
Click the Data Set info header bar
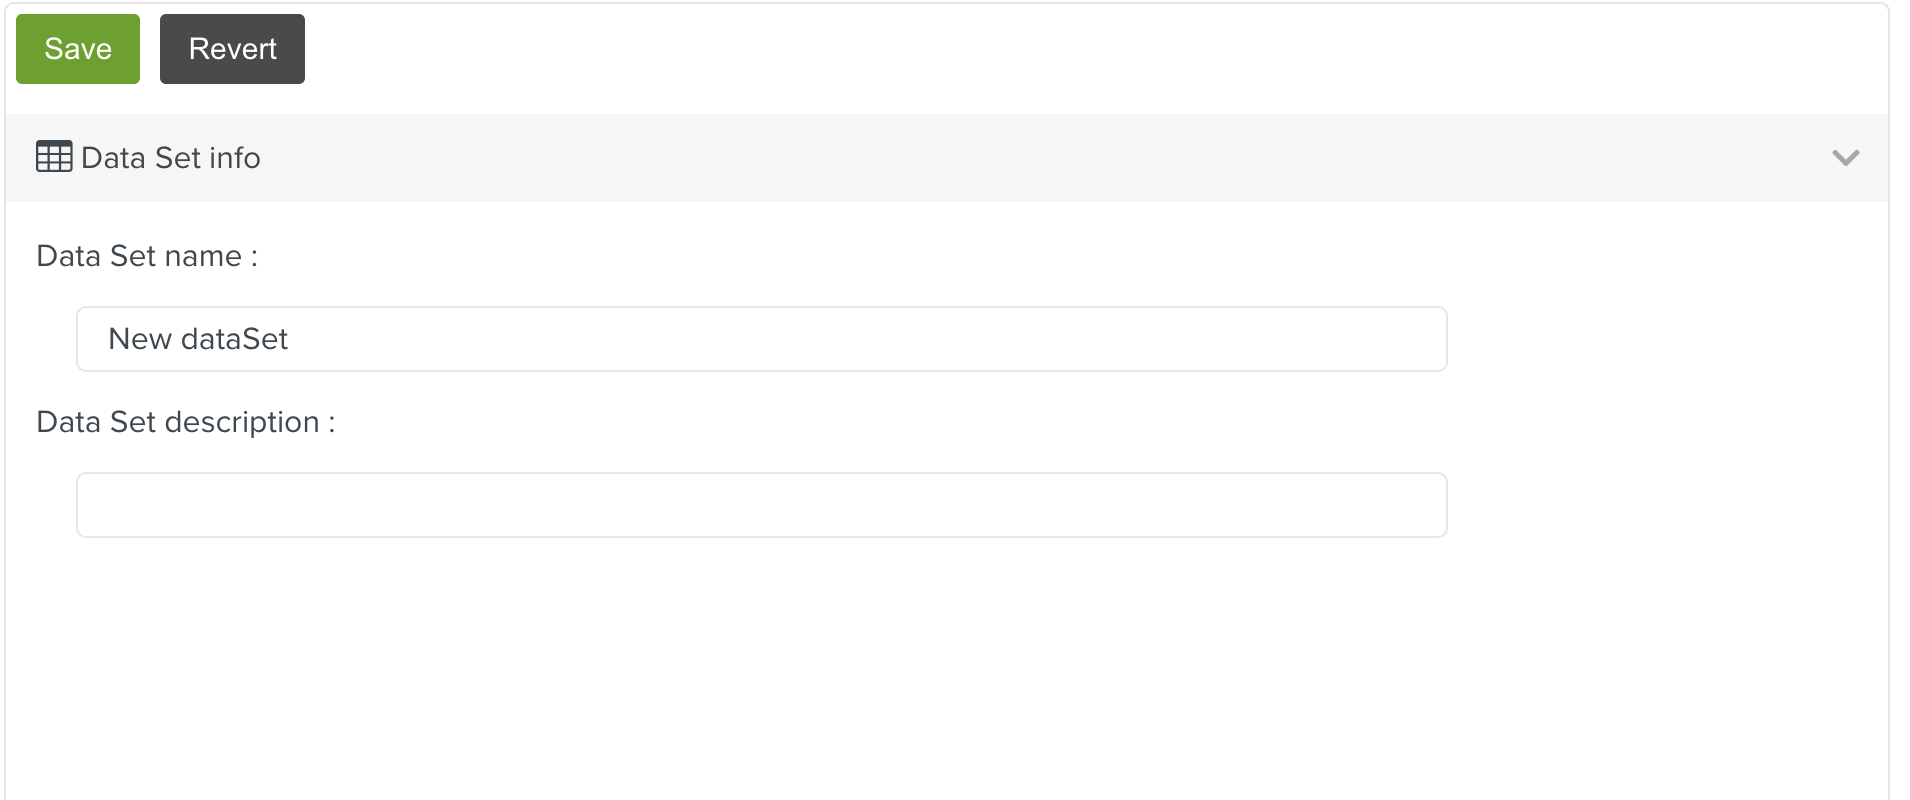(900, 157)
